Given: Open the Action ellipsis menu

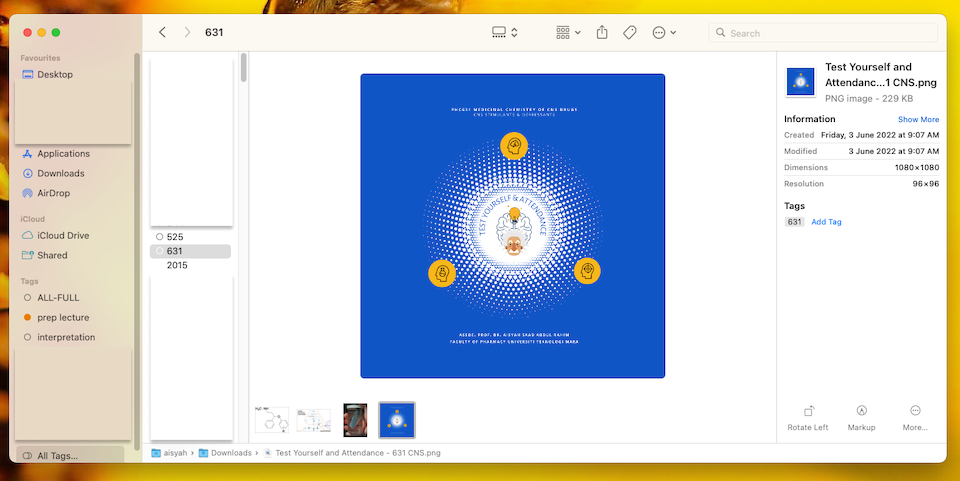Looking at the screenshot, I should [x=664, y=32].
